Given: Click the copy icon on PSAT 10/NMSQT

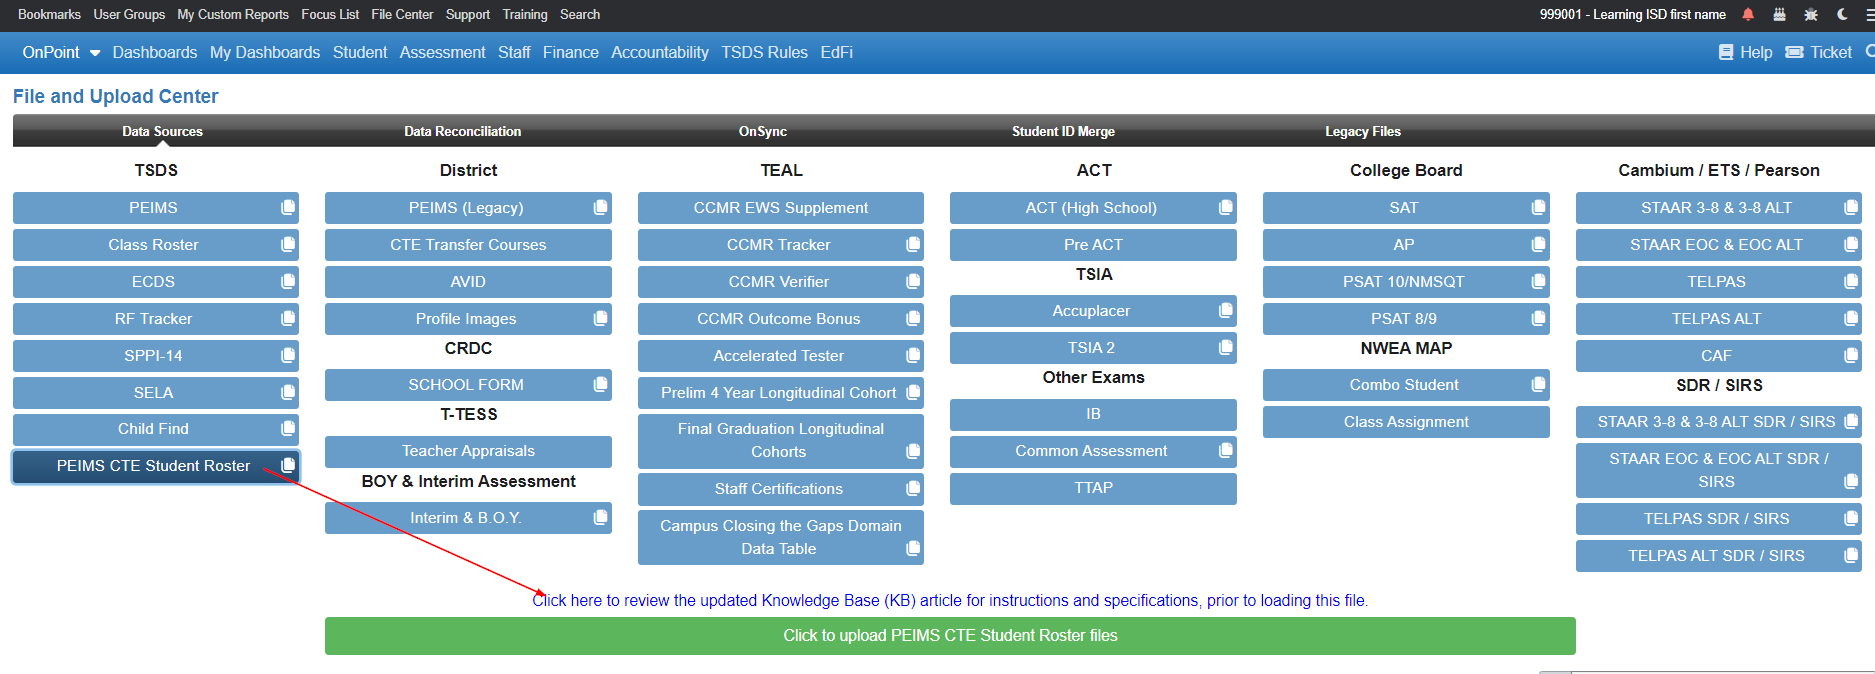Looking at the screenshot, I should [x=1538, y=281].
